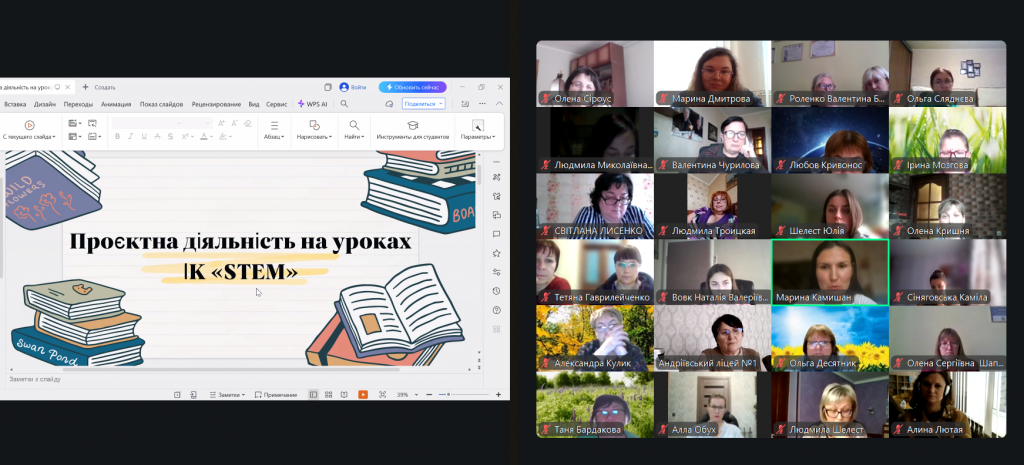Click the orange play slideshow button in status bar

362,395
